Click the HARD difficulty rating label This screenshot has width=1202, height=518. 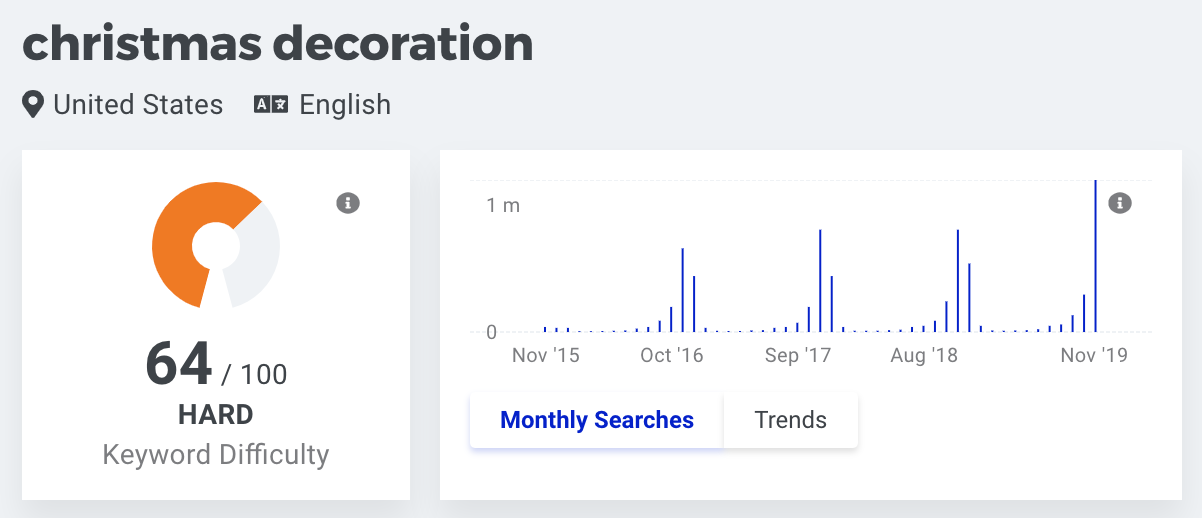(x=216, y=414)
